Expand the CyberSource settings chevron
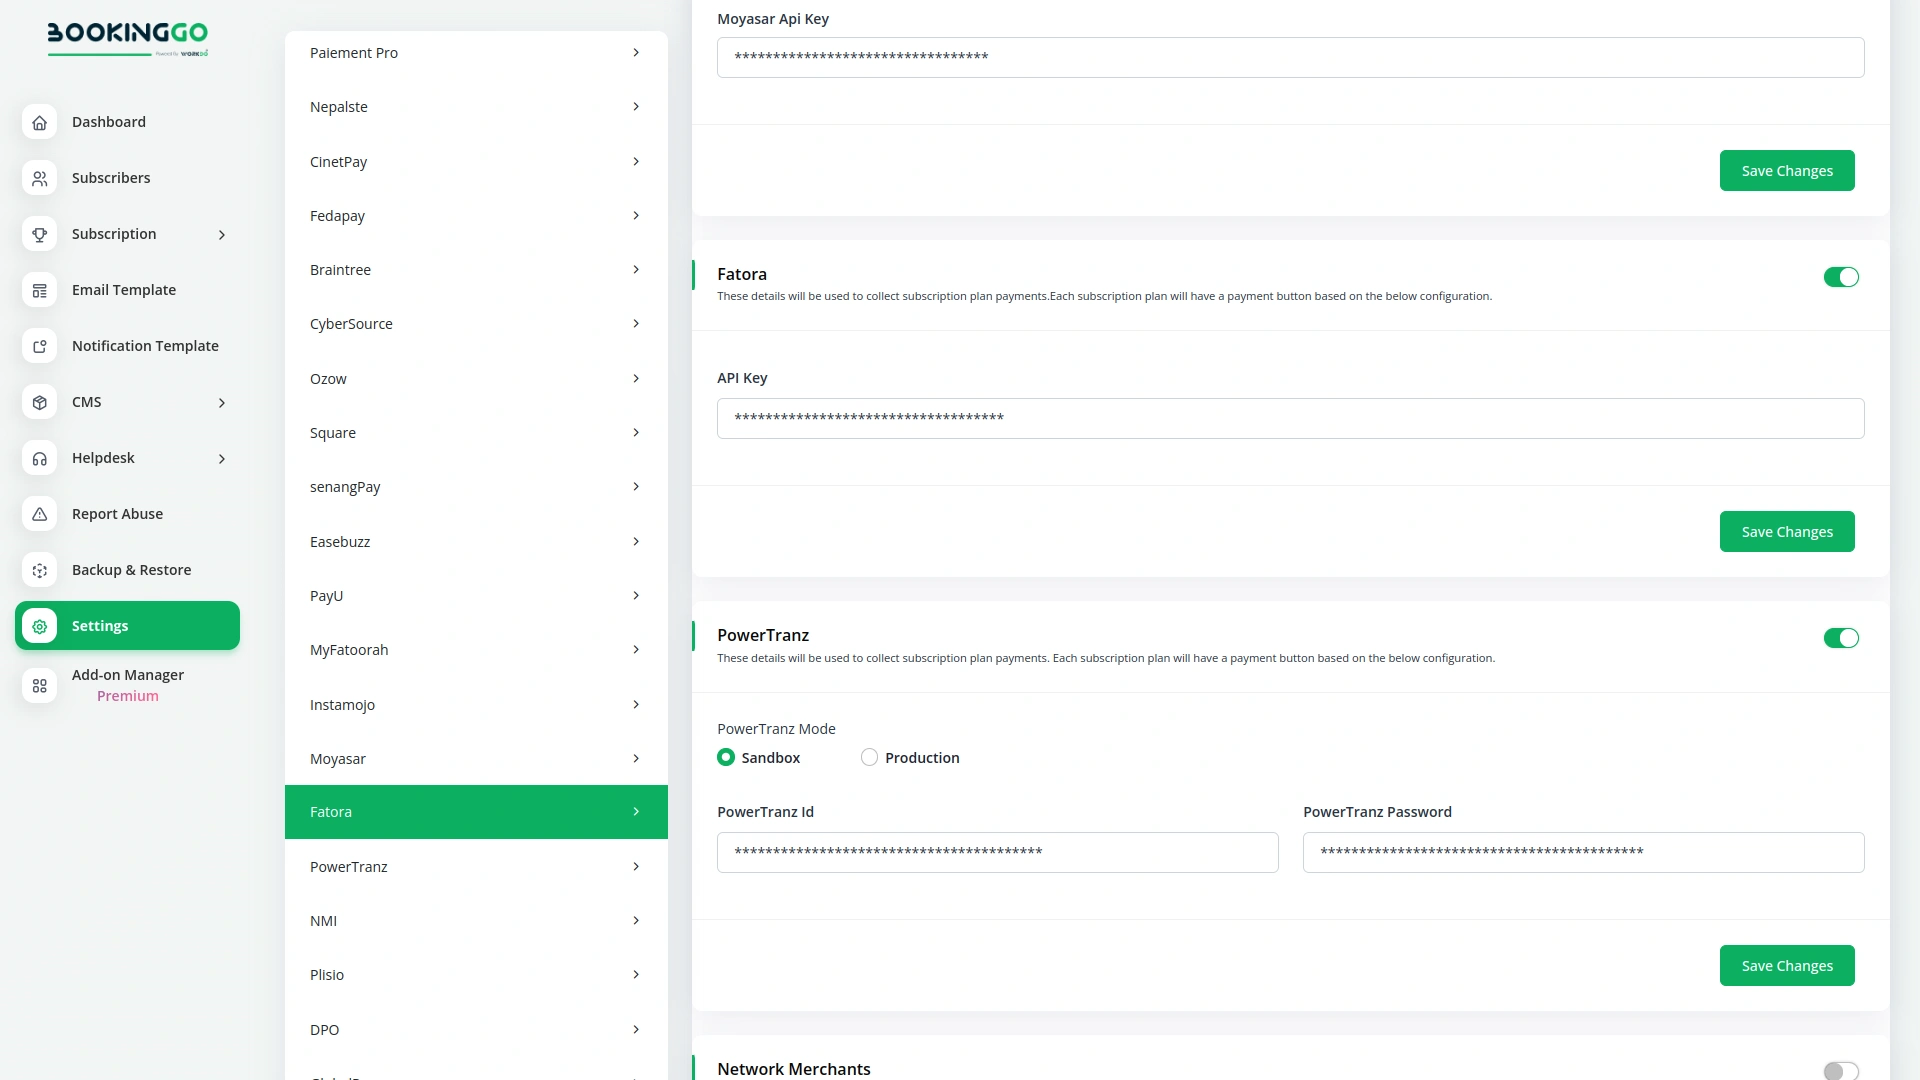The image size is (1920, 1080). click(636, 323)
